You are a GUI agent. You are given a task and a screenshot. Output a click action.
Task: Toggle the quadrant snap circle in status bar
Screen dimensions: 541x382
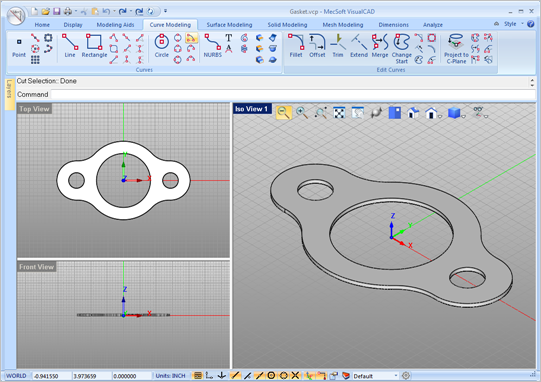pyautogui.click(x=284, y=375)
